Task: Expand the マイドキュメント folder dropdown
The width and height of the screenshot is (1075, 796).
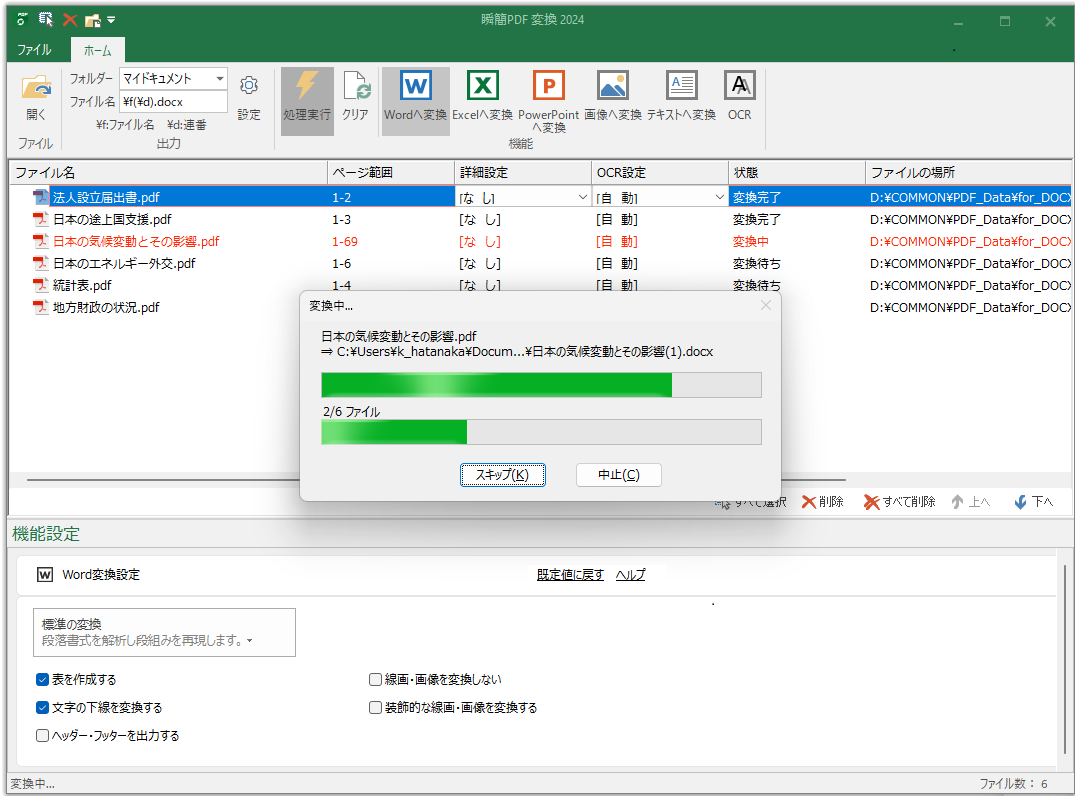Action: pos(219,79)
